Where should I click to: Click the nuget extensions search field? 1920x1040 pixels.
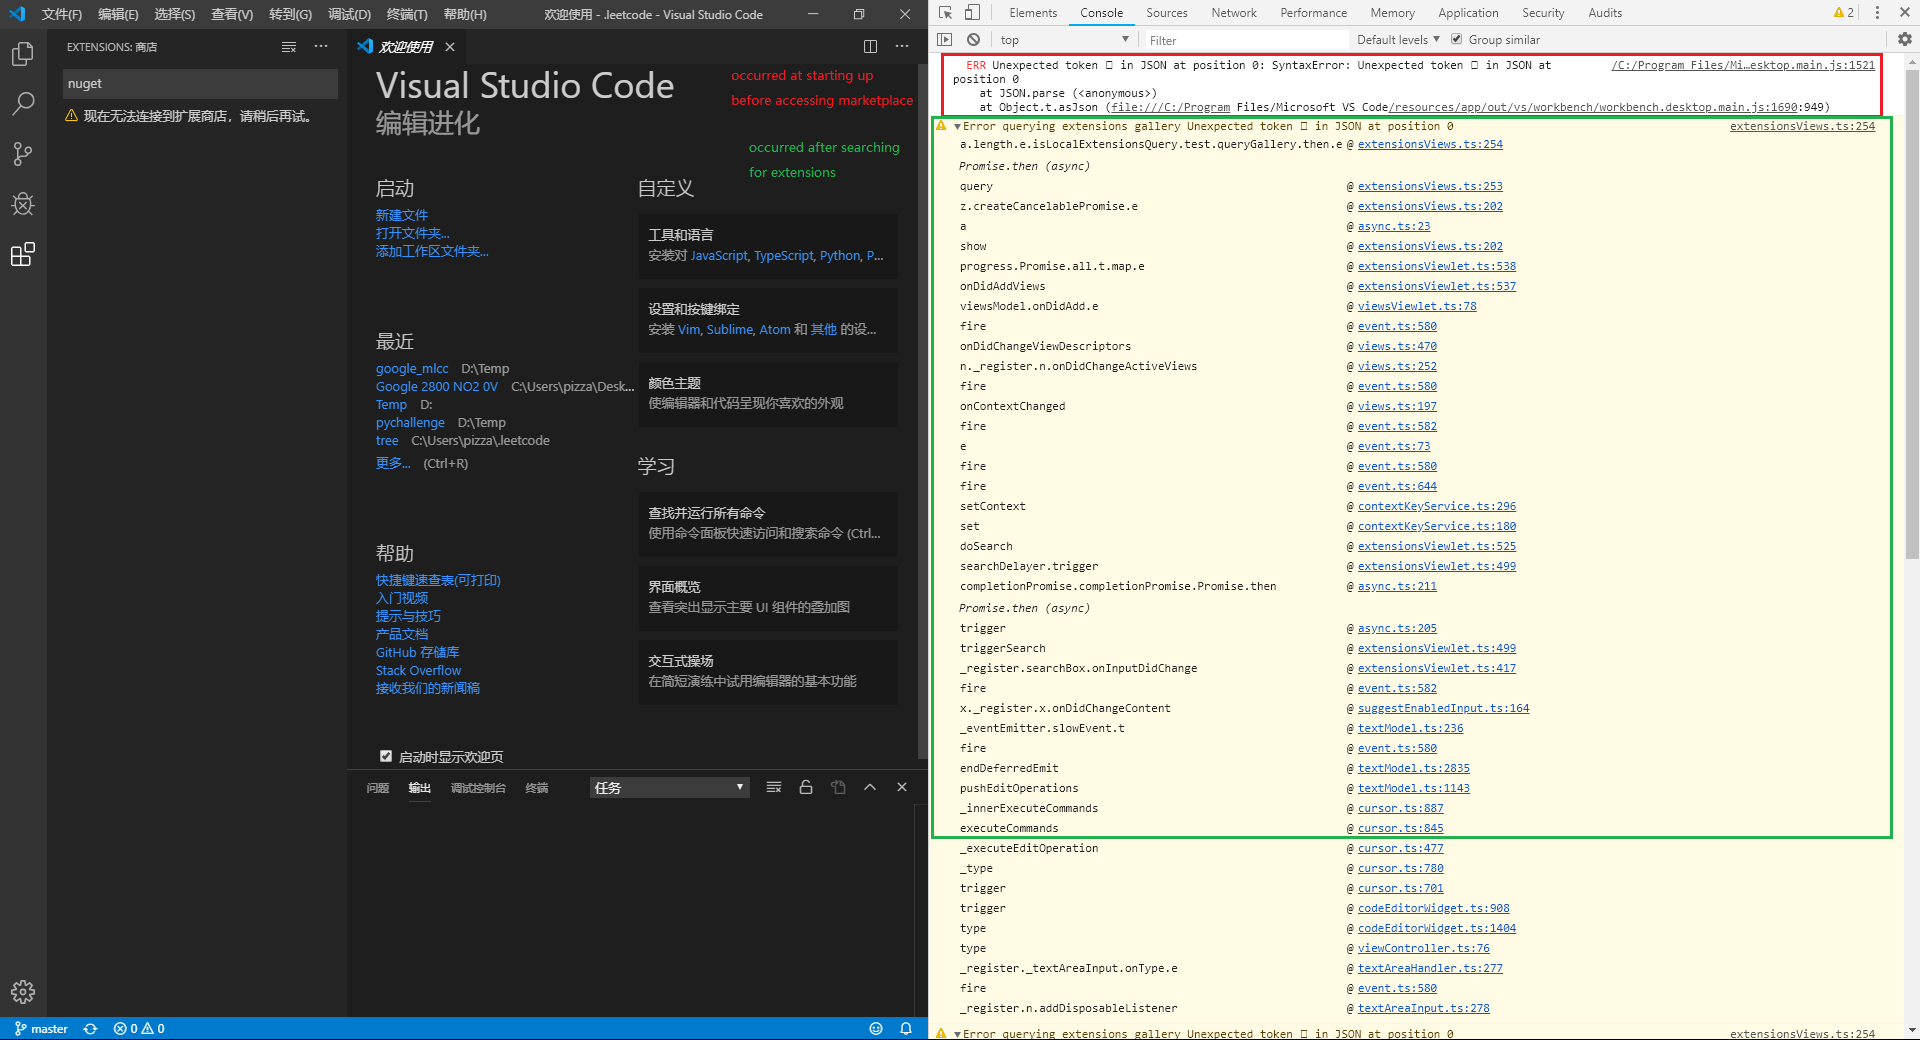(200, 84)
